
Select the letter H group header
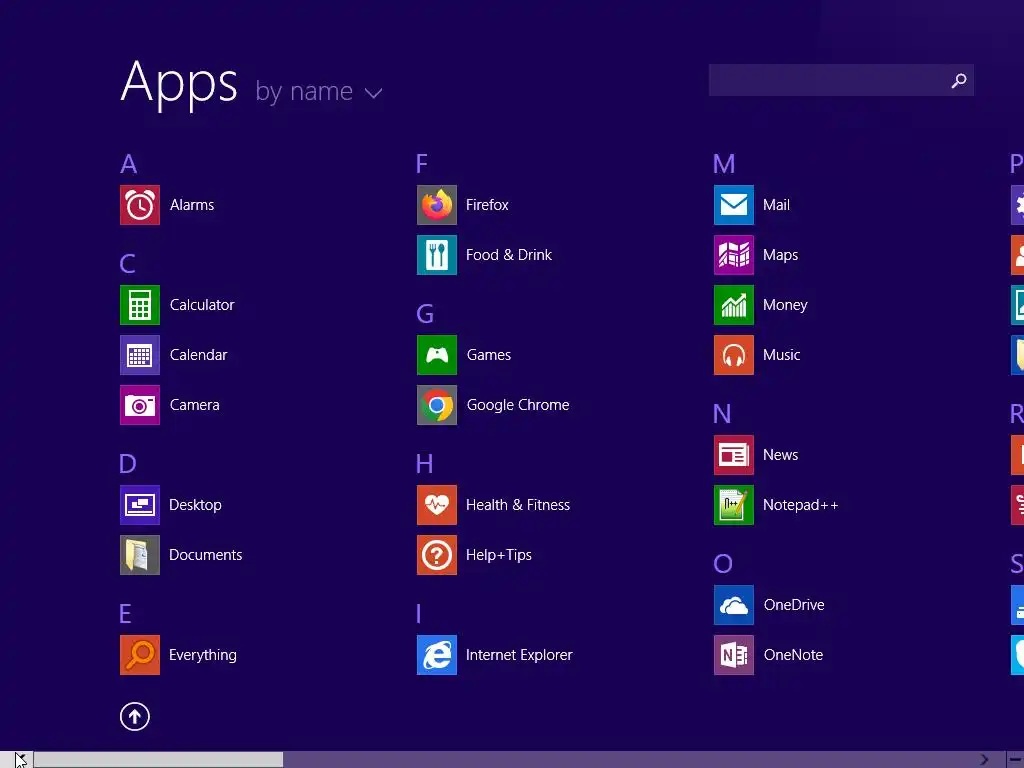tap(424, 464)
